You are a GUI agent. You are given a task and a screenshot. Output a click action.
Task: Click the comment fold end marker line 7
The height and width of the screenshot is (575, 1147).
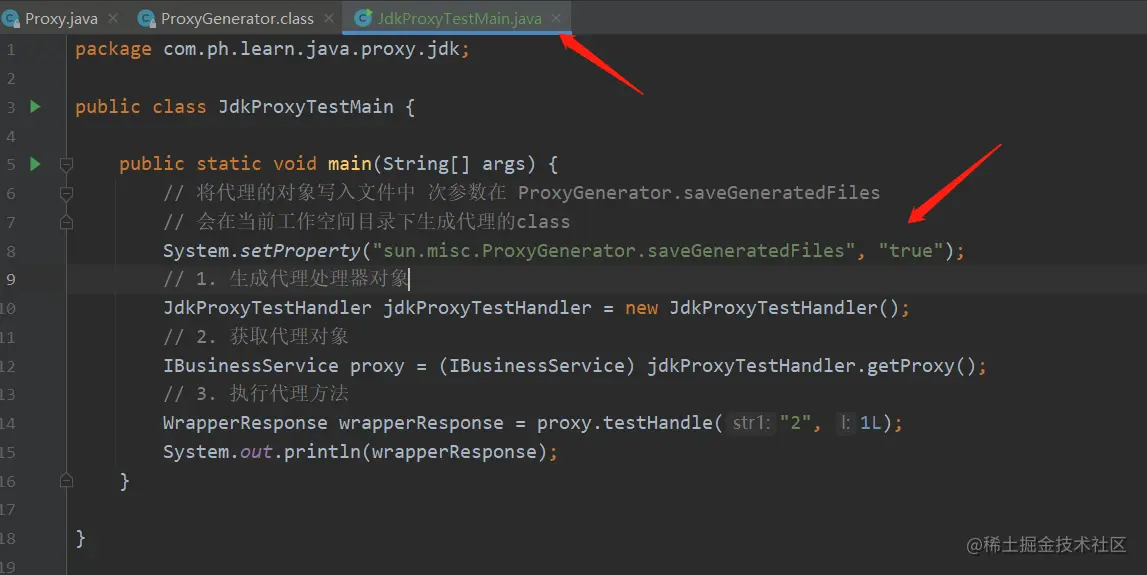66,222
